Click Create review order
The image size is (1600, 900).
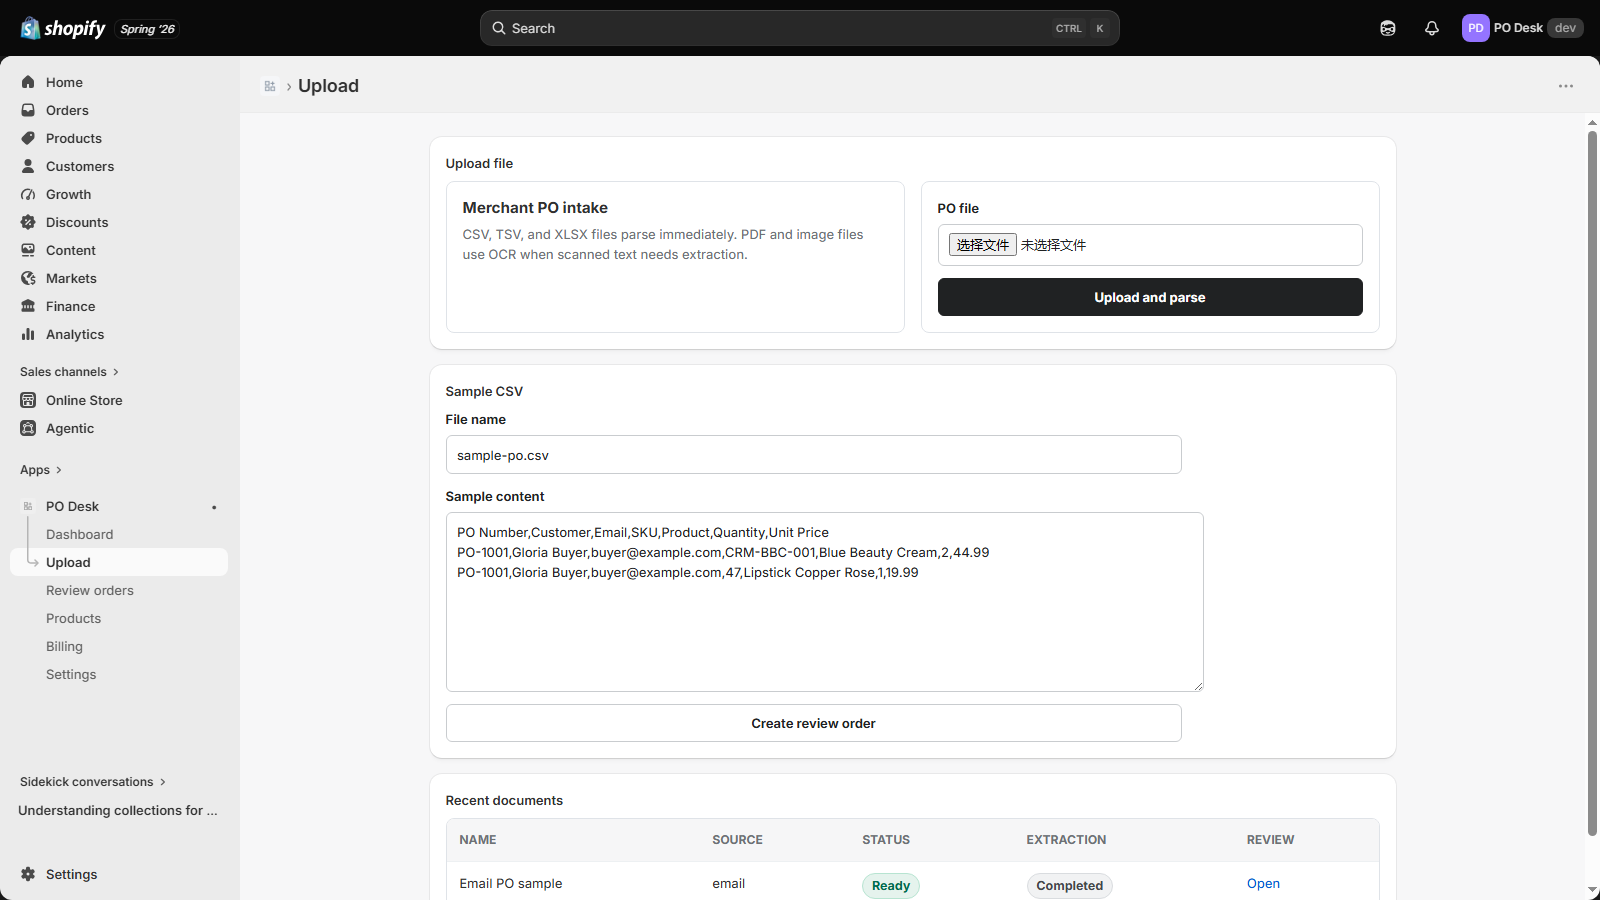point(813,723)
